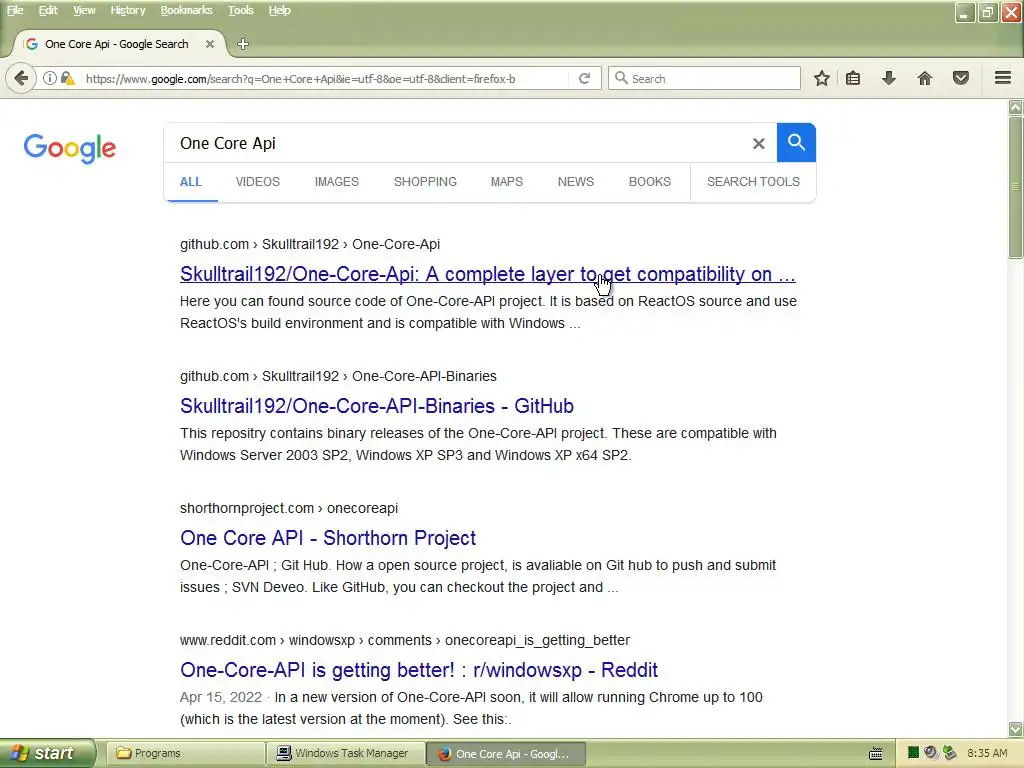
Task: Open the Firefox hamburger menu
Action: pos(1003,78)
